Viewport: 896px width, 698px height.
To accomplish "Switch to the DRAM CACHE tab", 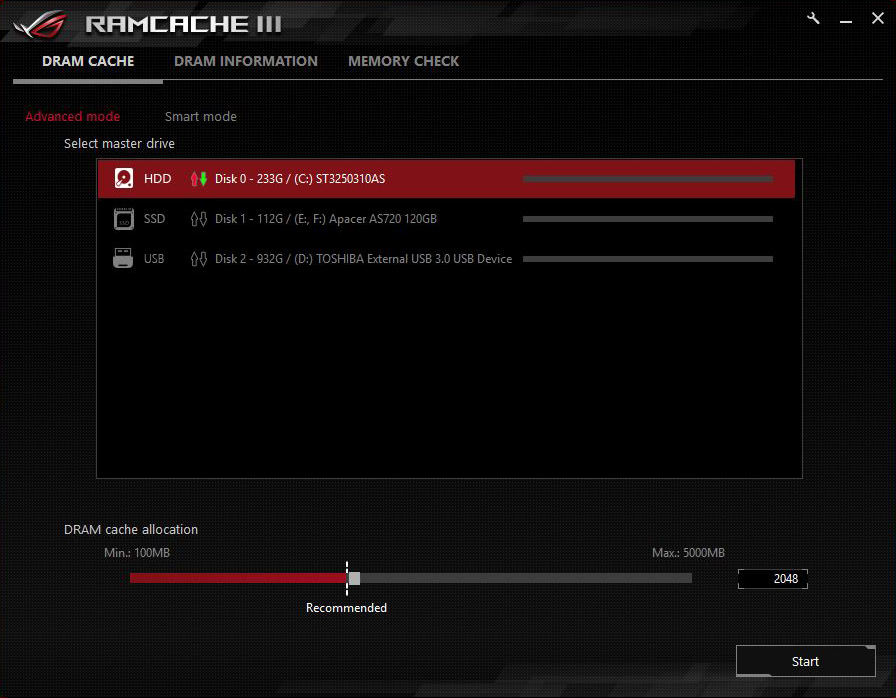I will (88, 61).
